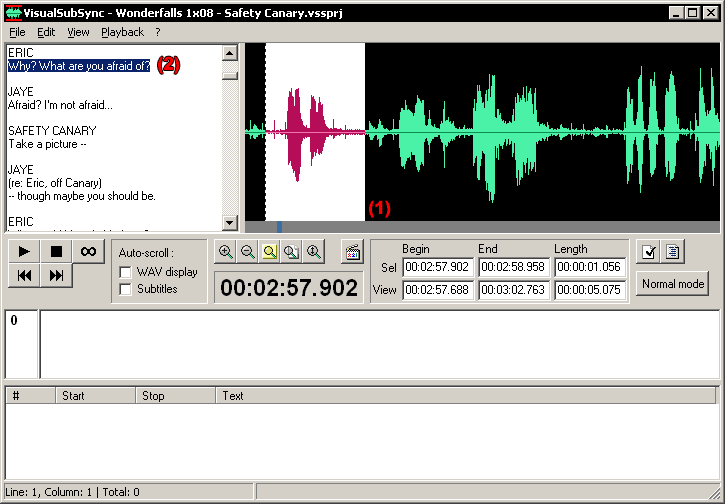Click the Normal mode button
Viewport: 725px width, 504px height.
[x=673, y=284]
